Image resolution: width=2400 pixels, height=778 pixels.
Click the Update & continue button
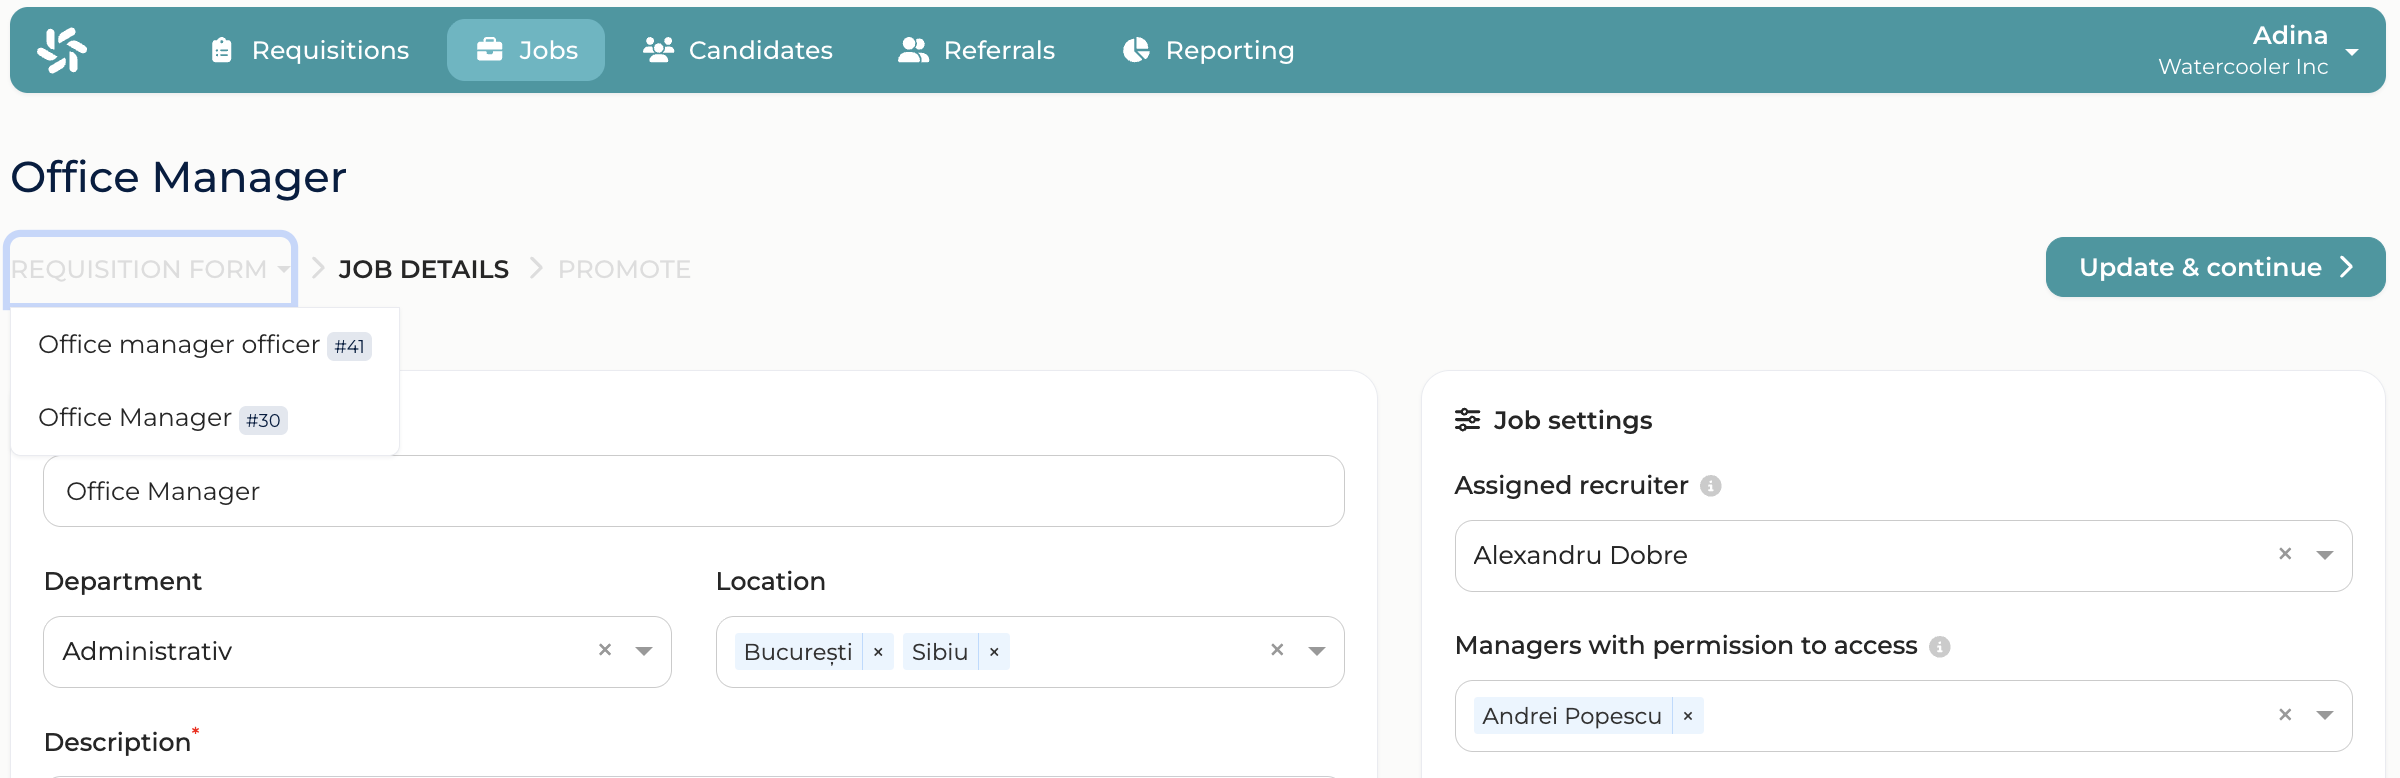2215,267
